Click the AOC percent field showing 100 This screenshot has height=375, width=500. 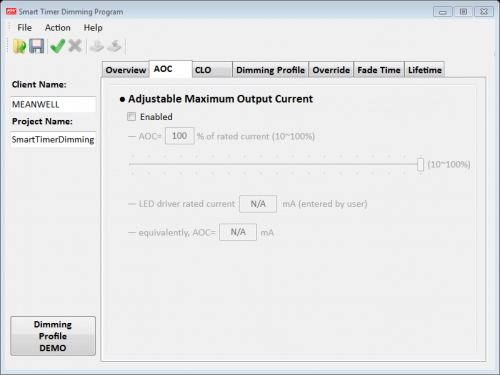pos(179,136)
